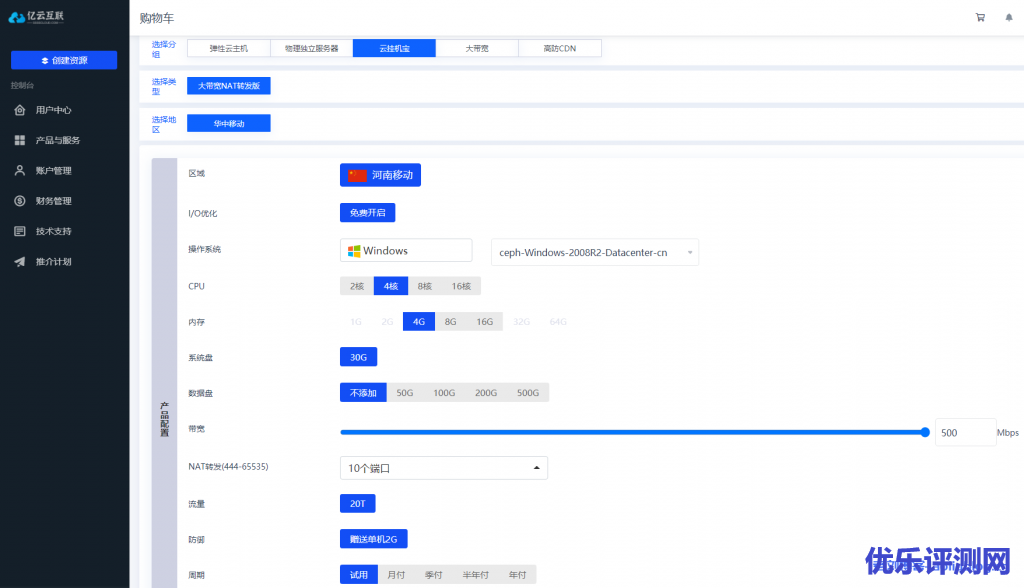Open the Windows operating system selector
The image size is (1024, 588).
[405, 251]
